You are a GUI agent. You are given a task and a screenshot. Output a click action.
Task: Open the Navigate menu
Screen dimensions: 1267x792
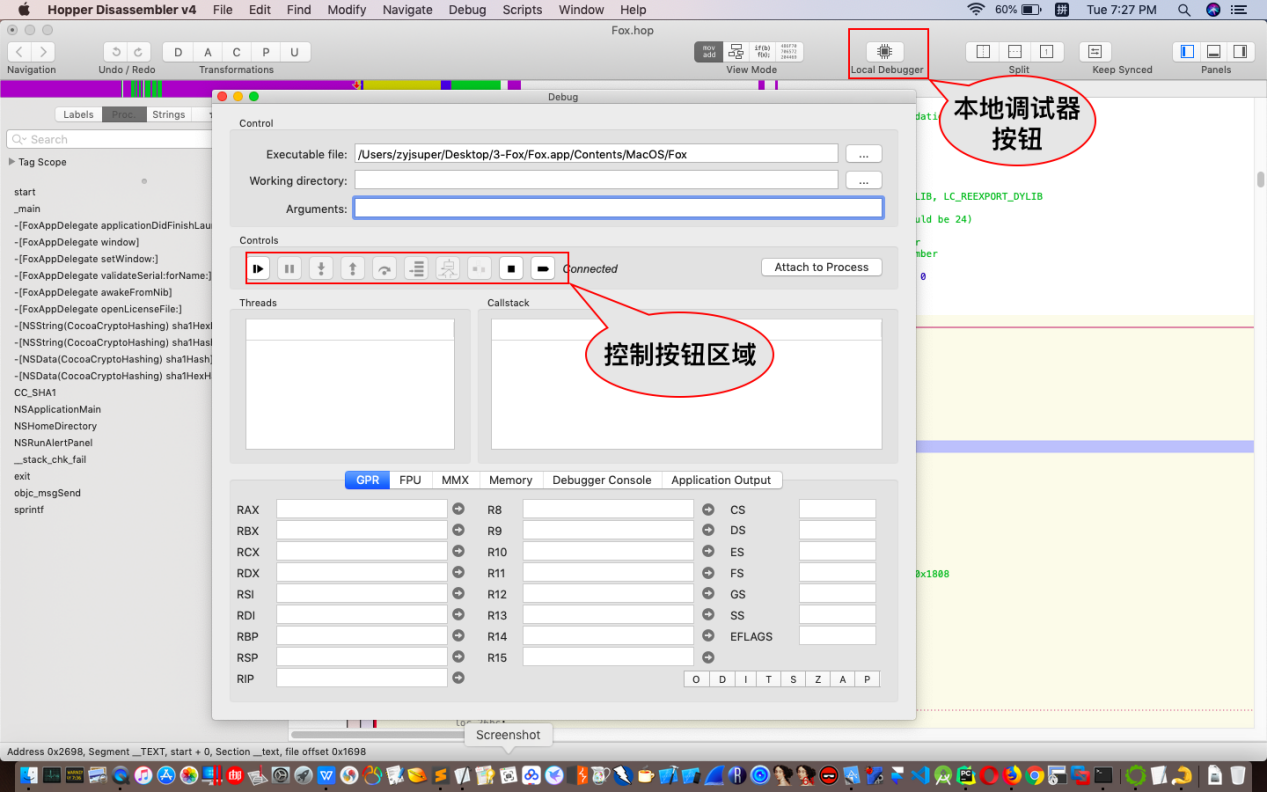click(407, 10)
